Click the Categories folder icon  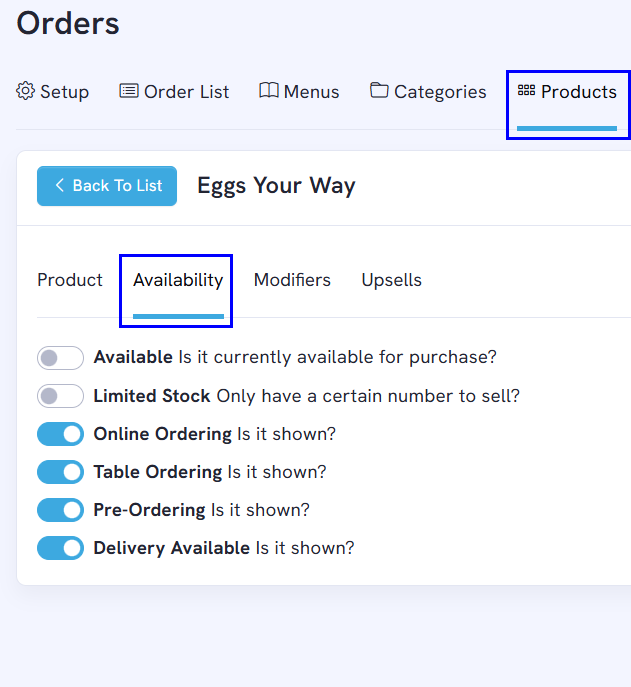[x=379, y=90]
